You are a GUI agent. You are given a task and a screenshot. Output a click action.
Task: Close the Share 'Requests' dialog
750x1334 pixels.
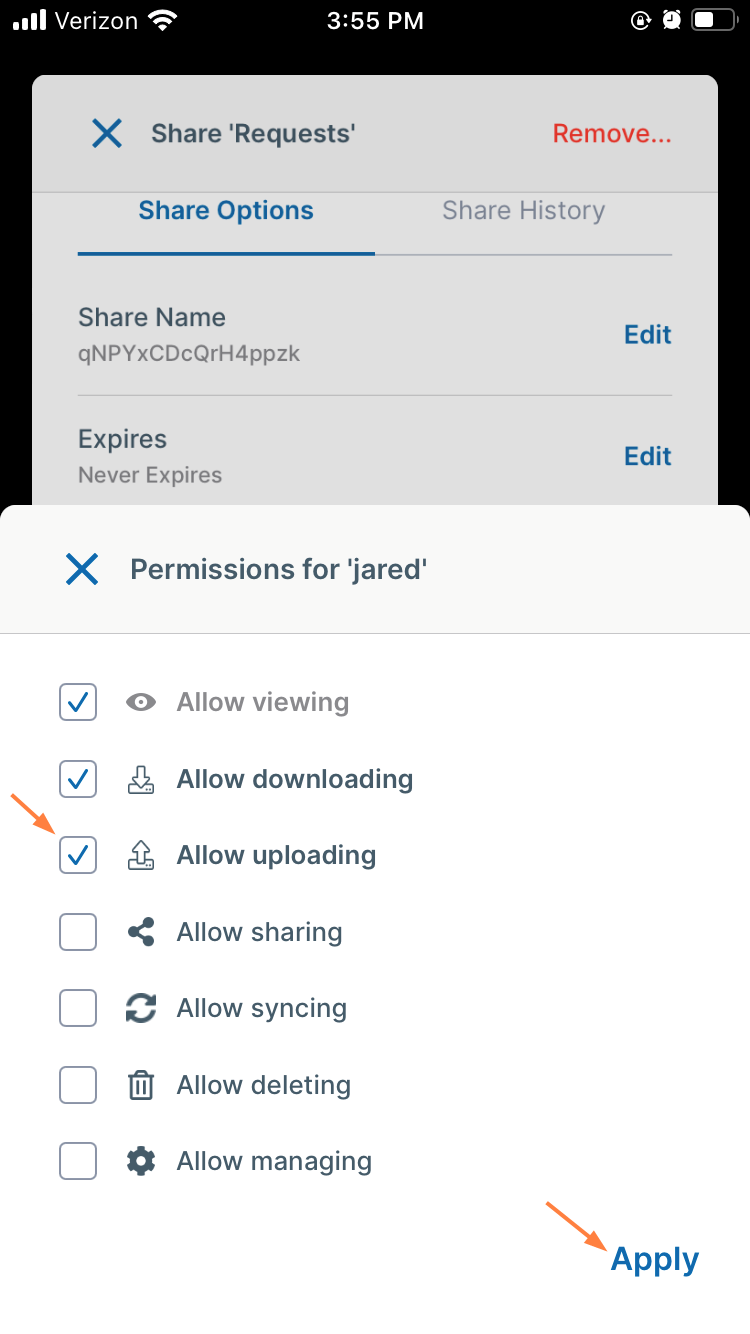tap(107, 133)
